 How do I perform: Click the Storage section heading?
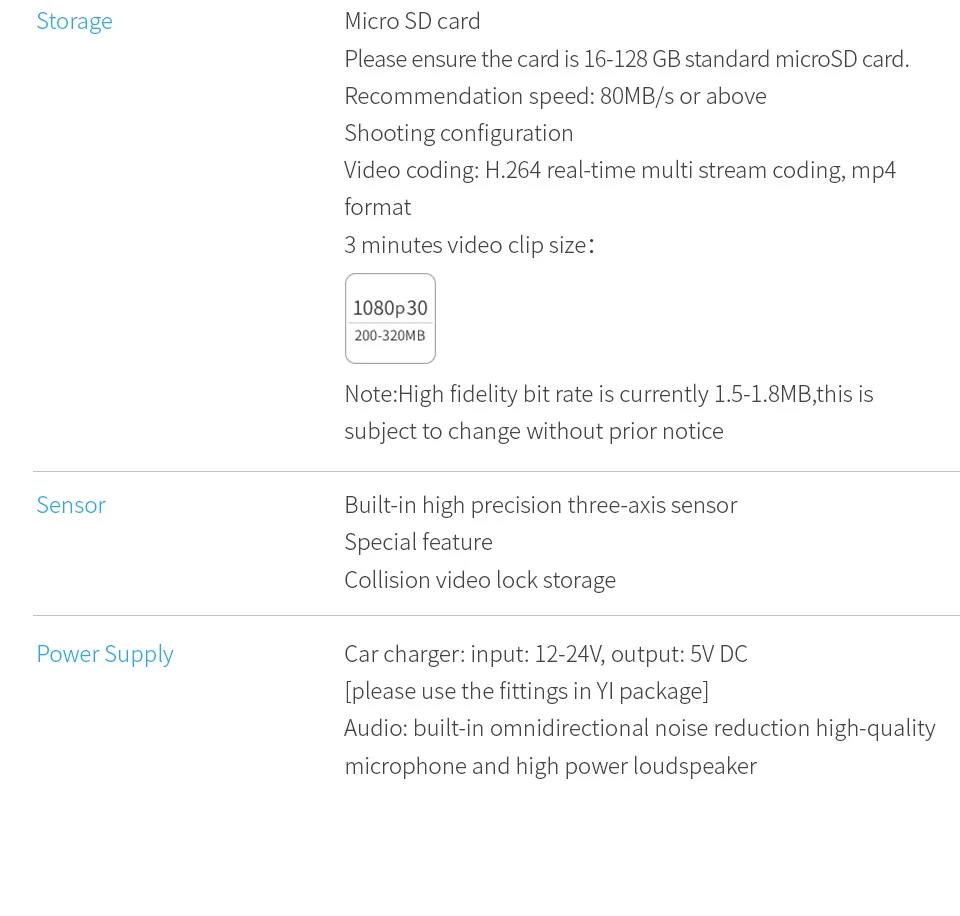tap(74, 21)
